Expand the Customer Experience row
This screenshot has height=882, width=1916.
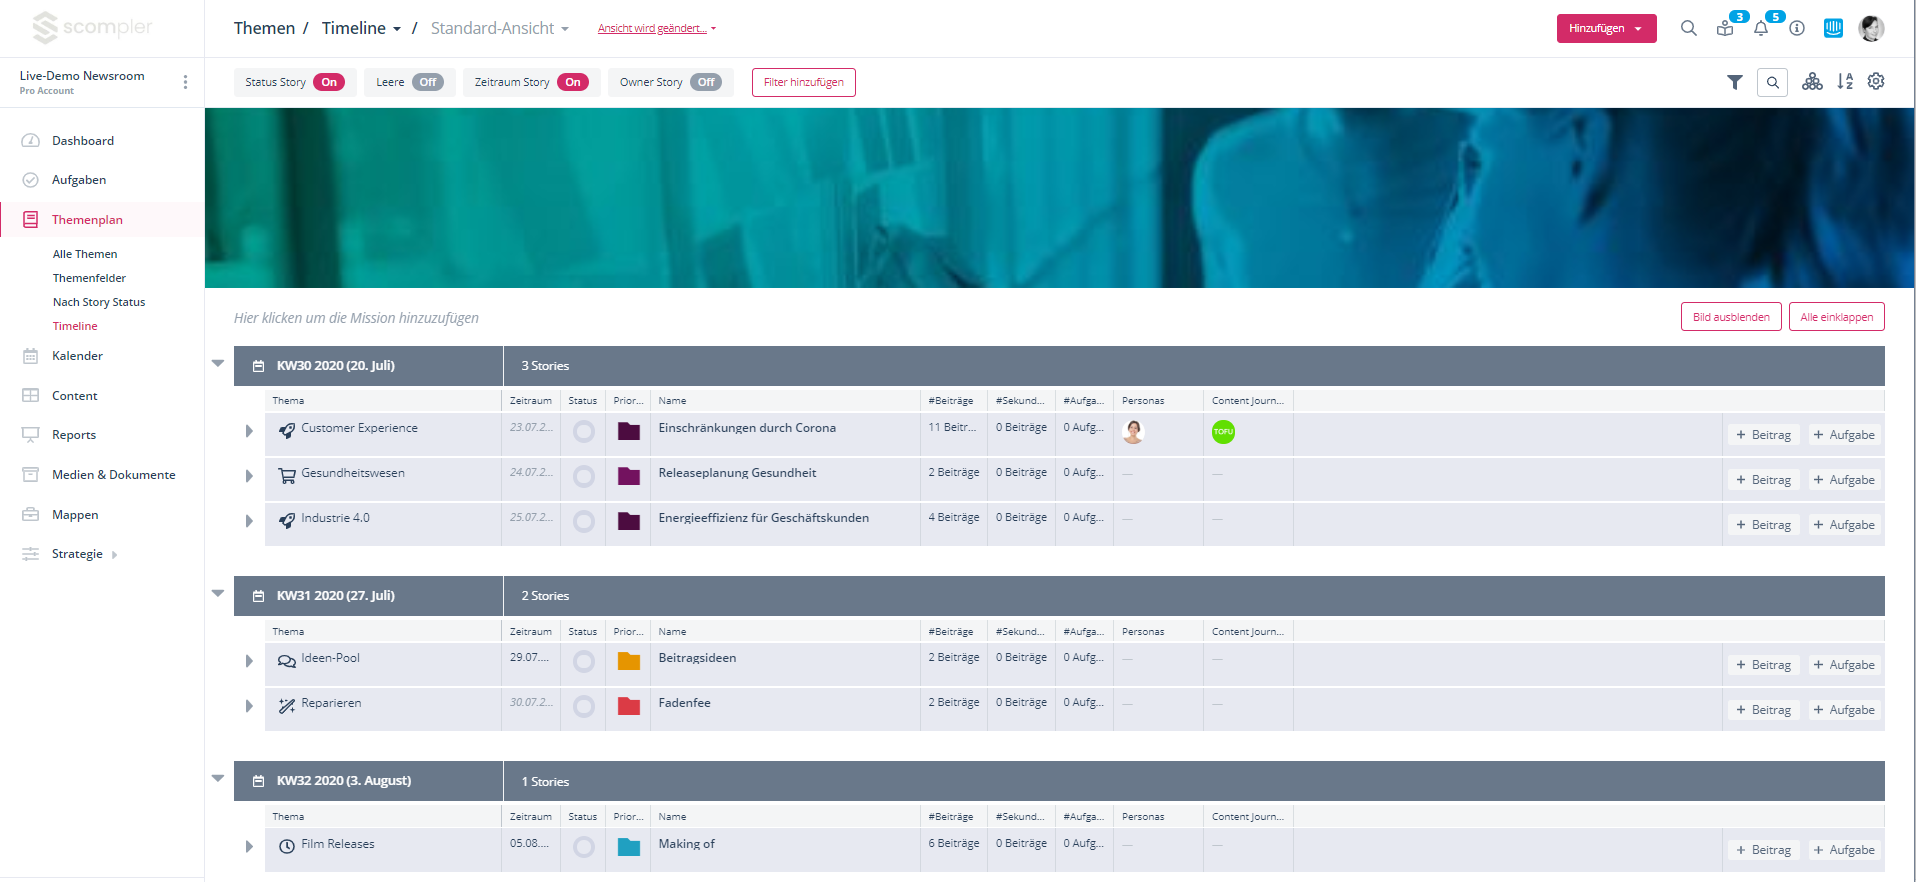(x=249, y=431)
